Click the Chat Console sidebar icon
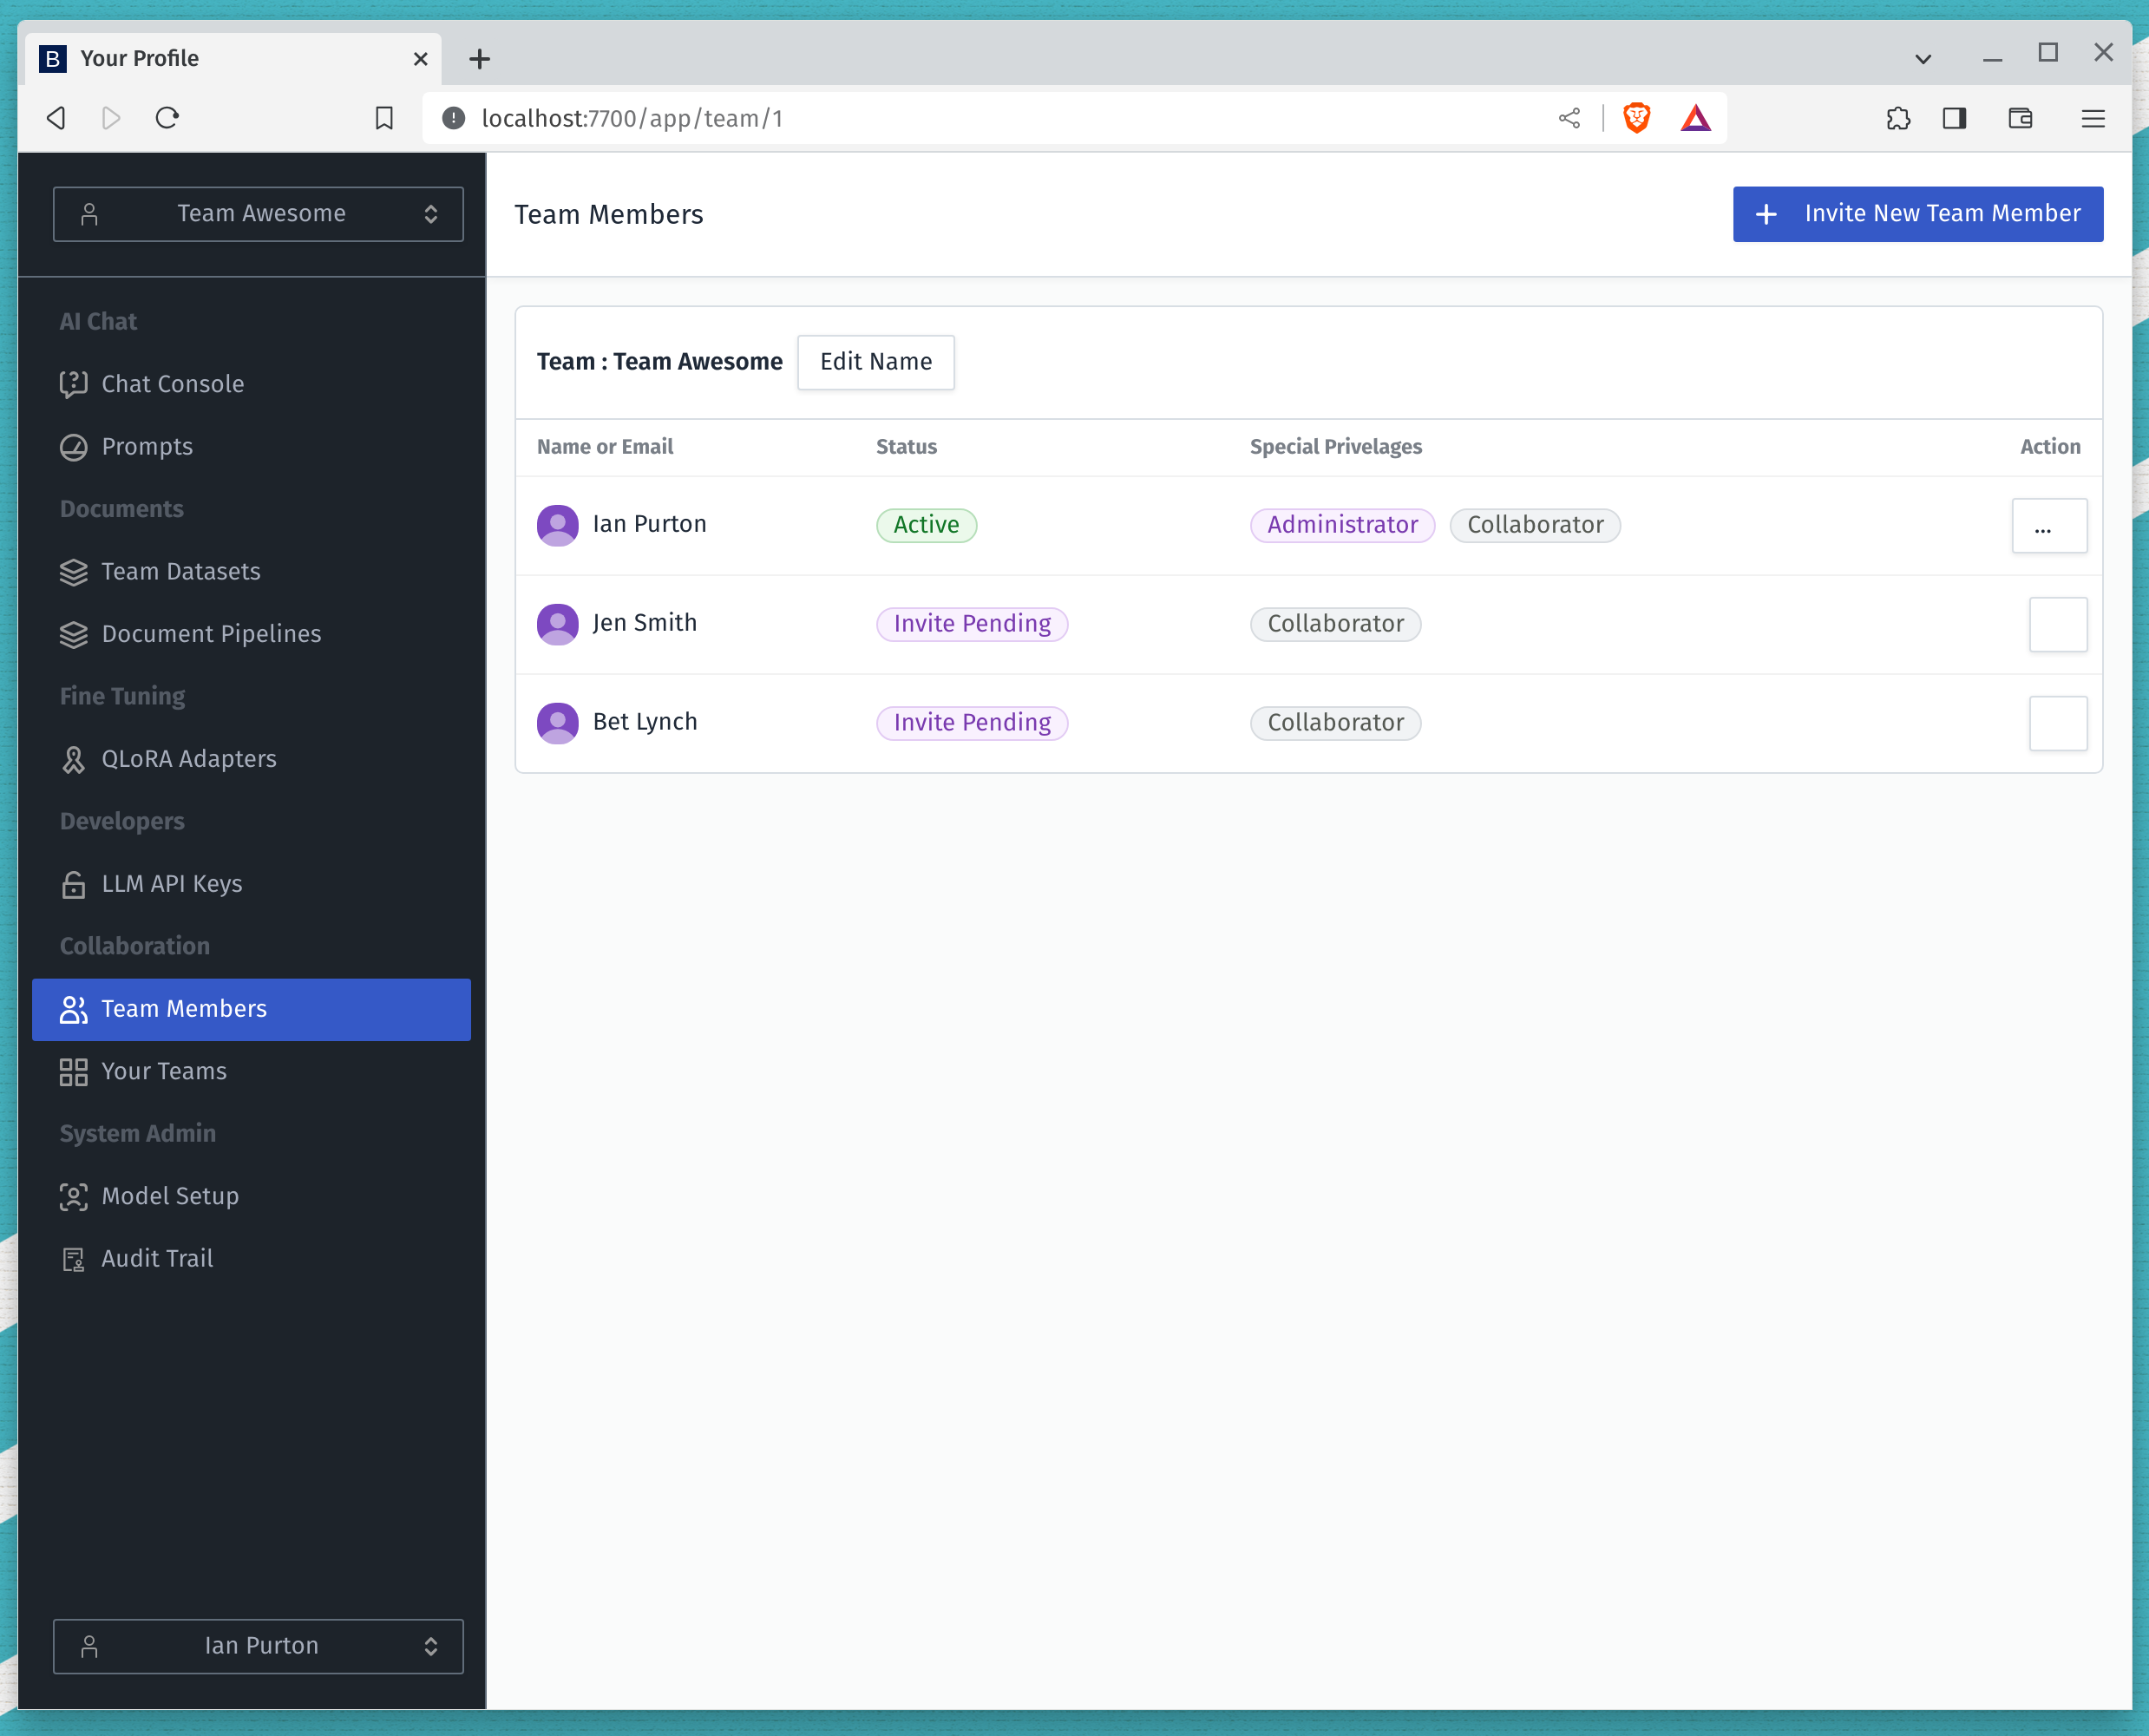The height and width of the screenshot is (1736, 2149). tap(73, 383)
